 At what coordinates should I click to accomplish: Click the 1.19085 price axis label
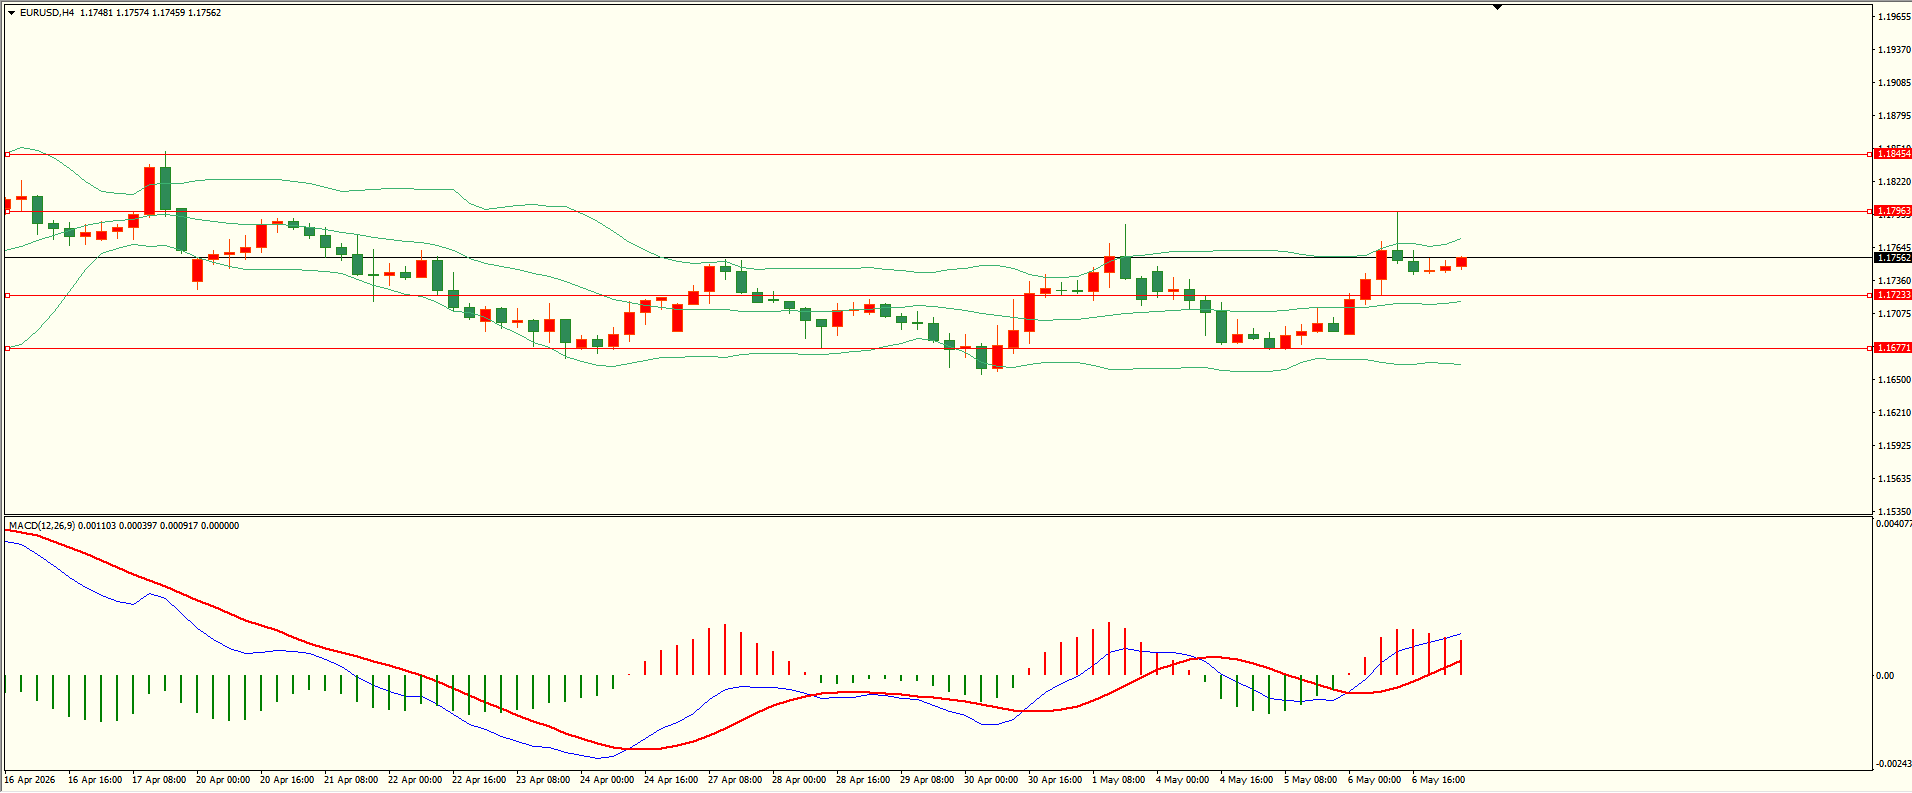click(x=1894, y=83)
